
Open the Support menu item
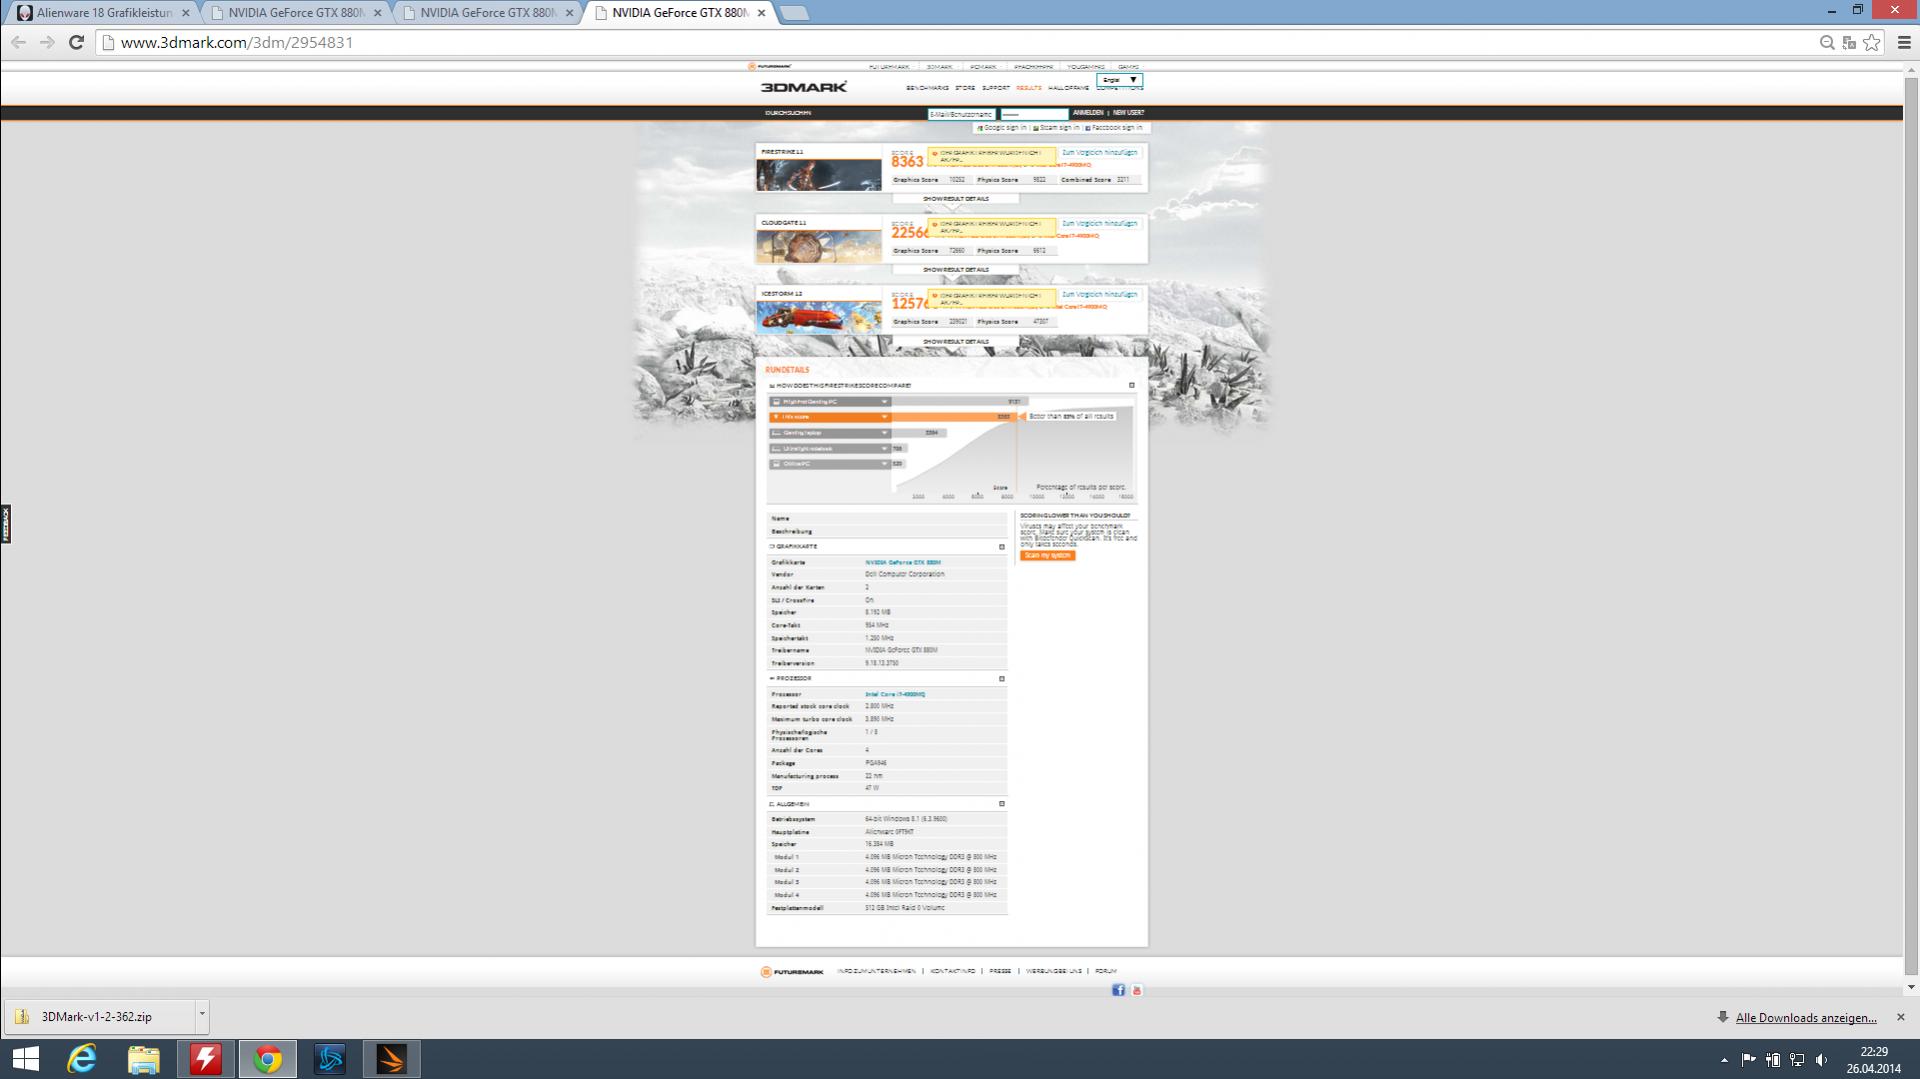996,88
